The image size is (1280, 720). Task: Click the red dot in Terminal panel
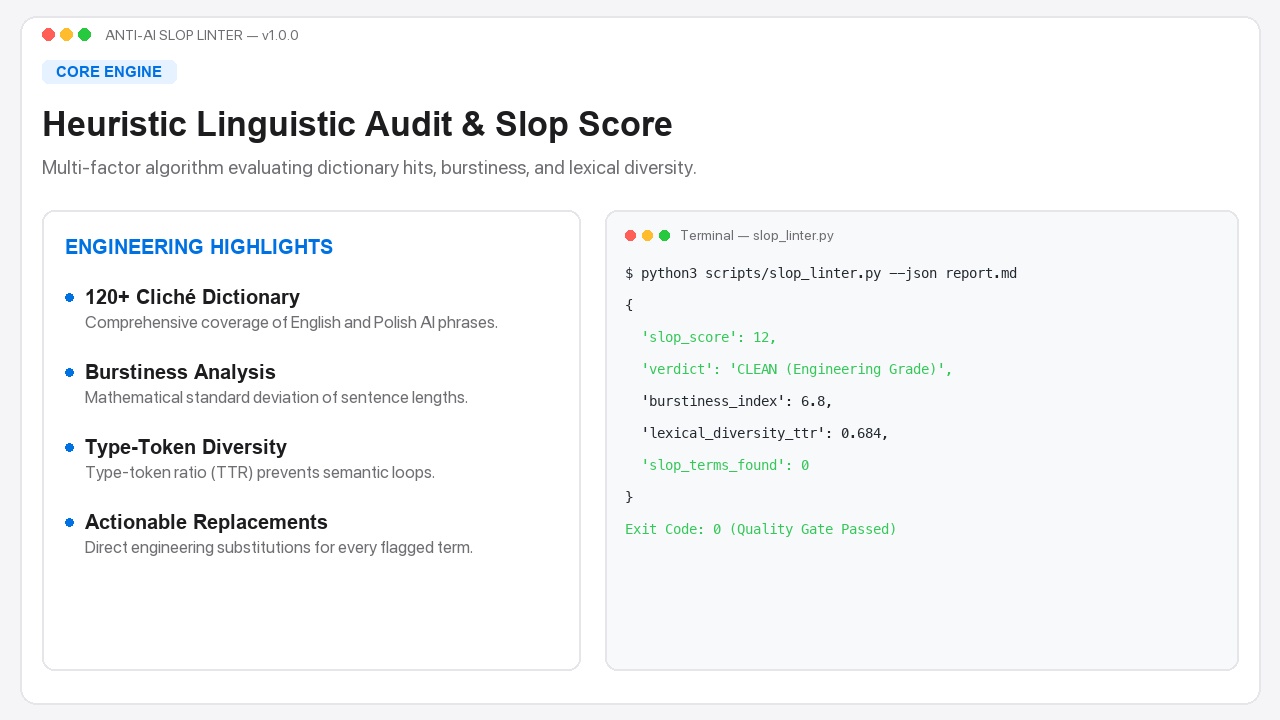(x=630, y=236)
